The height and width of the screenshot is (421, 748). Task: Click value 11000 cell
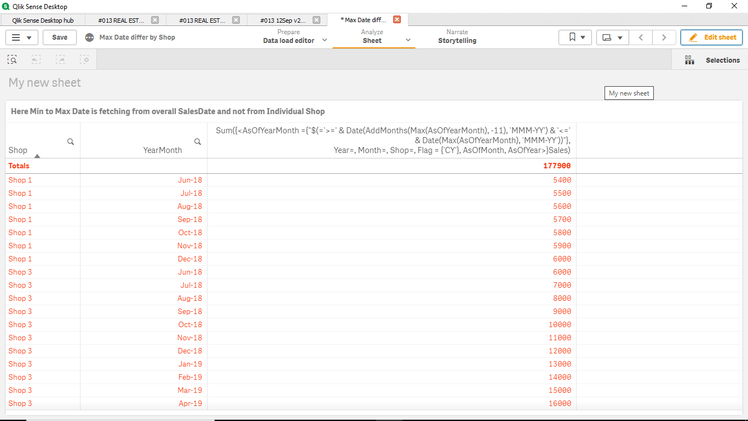560,338
